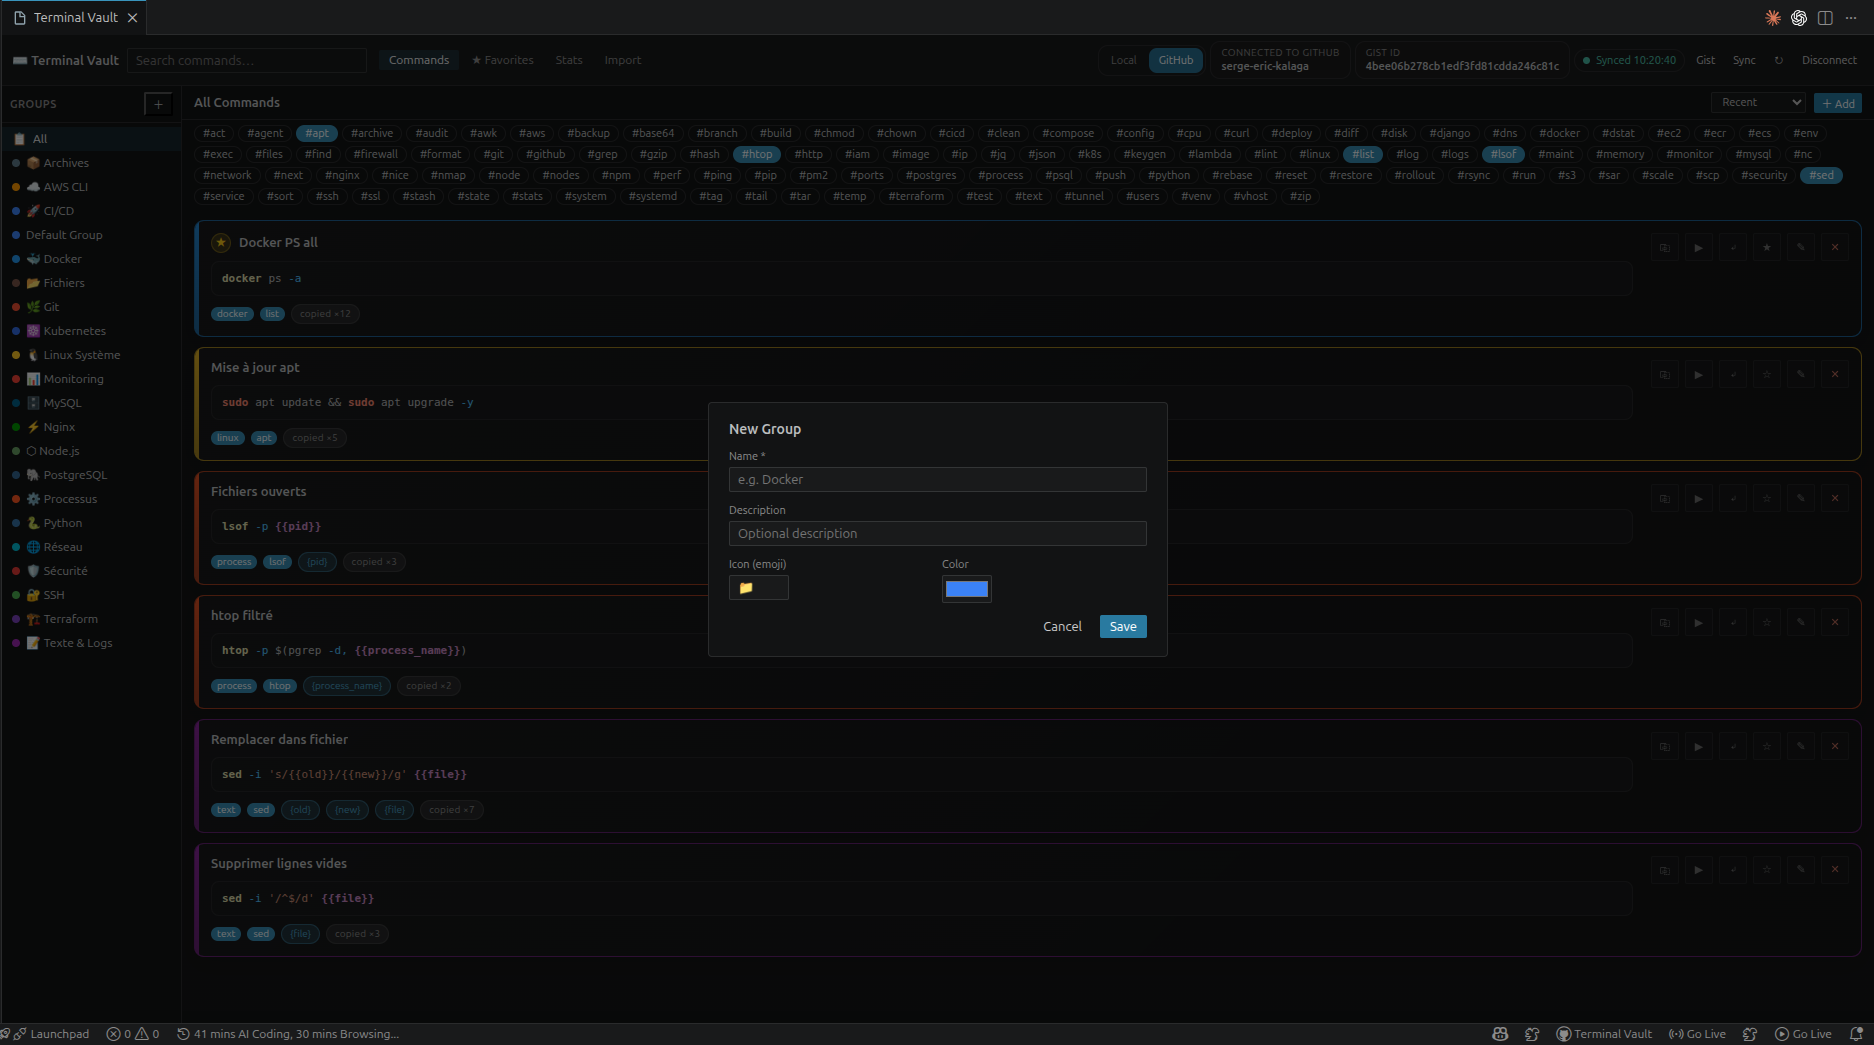The width and height of the screenshot is (1874, 1045).
Task: Select the Docker group in sidebar
Action: point(91,259)
